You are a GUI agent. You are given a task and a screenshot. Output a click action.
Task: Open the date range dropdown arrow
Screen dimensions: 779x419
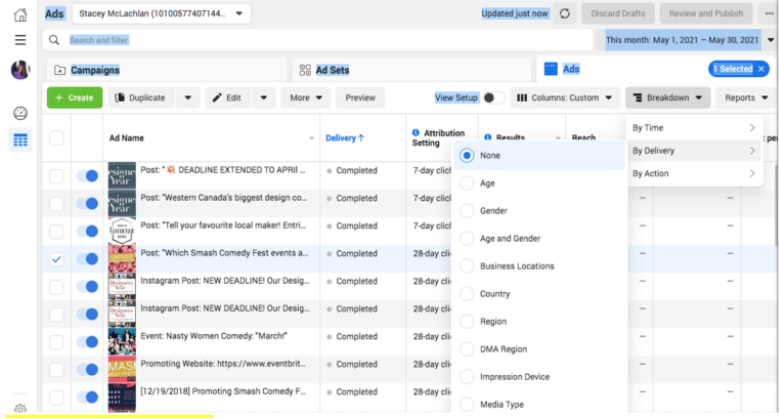tap(771, 40)
